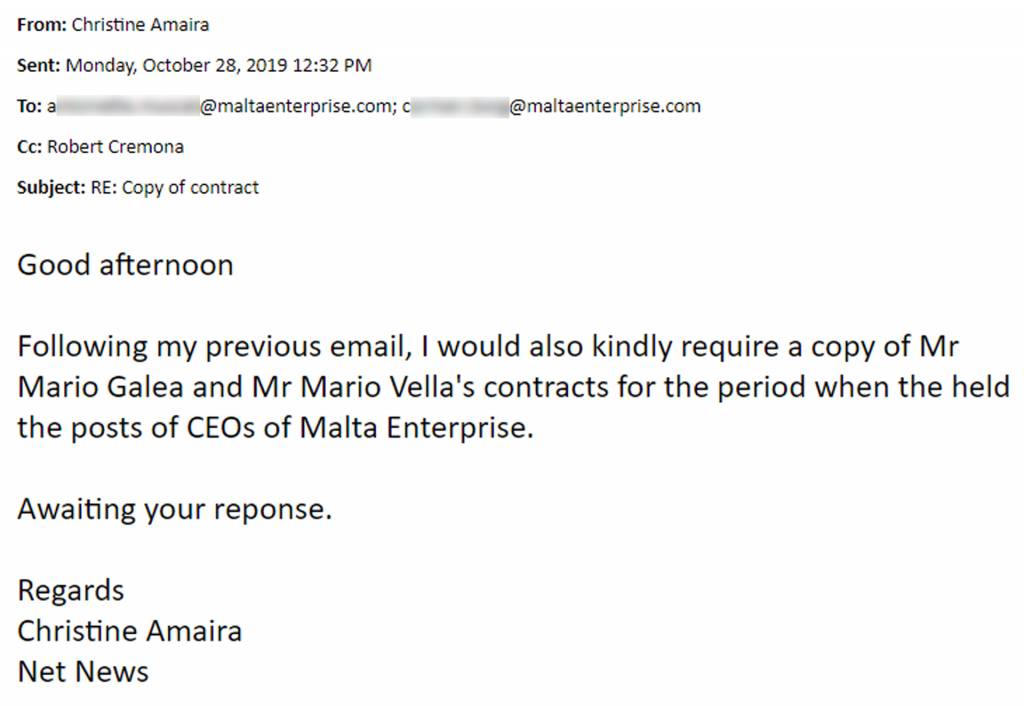This screenshot has height=707, width=1024.
Task: Open the second maltaenterprise.com recipient address
Action: (x=552, y=106)
